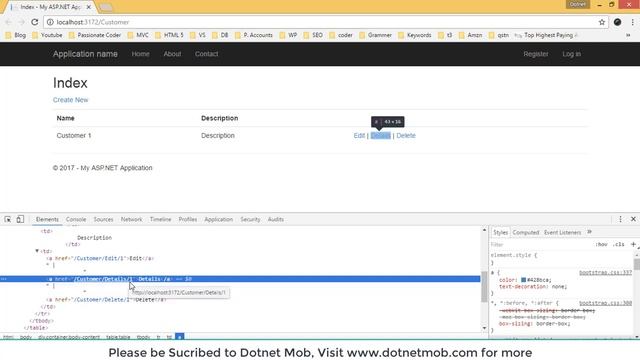Open the coder bookmark folder
This screenshot has height=360, width=640.
[x=341, y=35]
